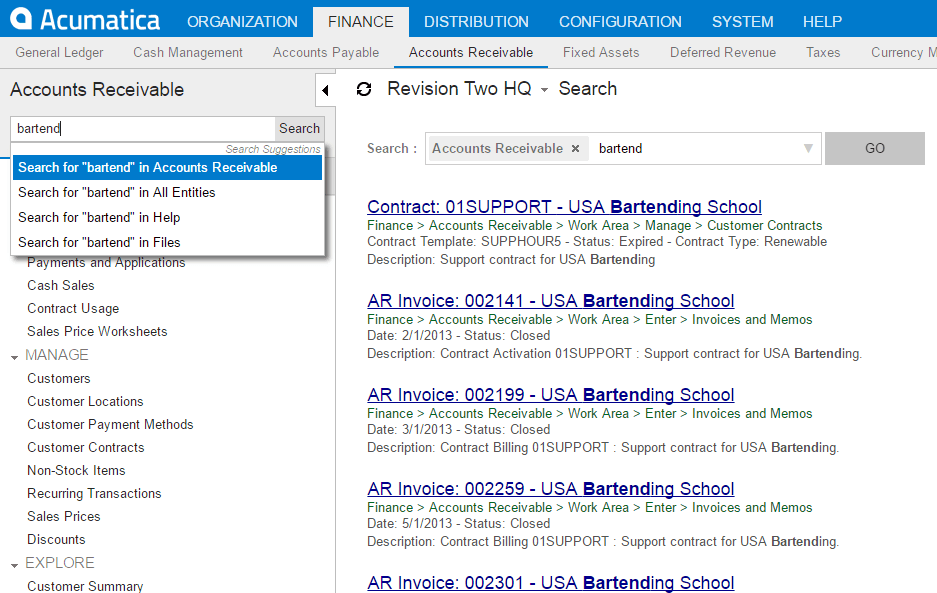The width and height of the screenshot is (937, 593).
Task: Open the DISTRIBUTION menu
Action: (x=476, y=22)
